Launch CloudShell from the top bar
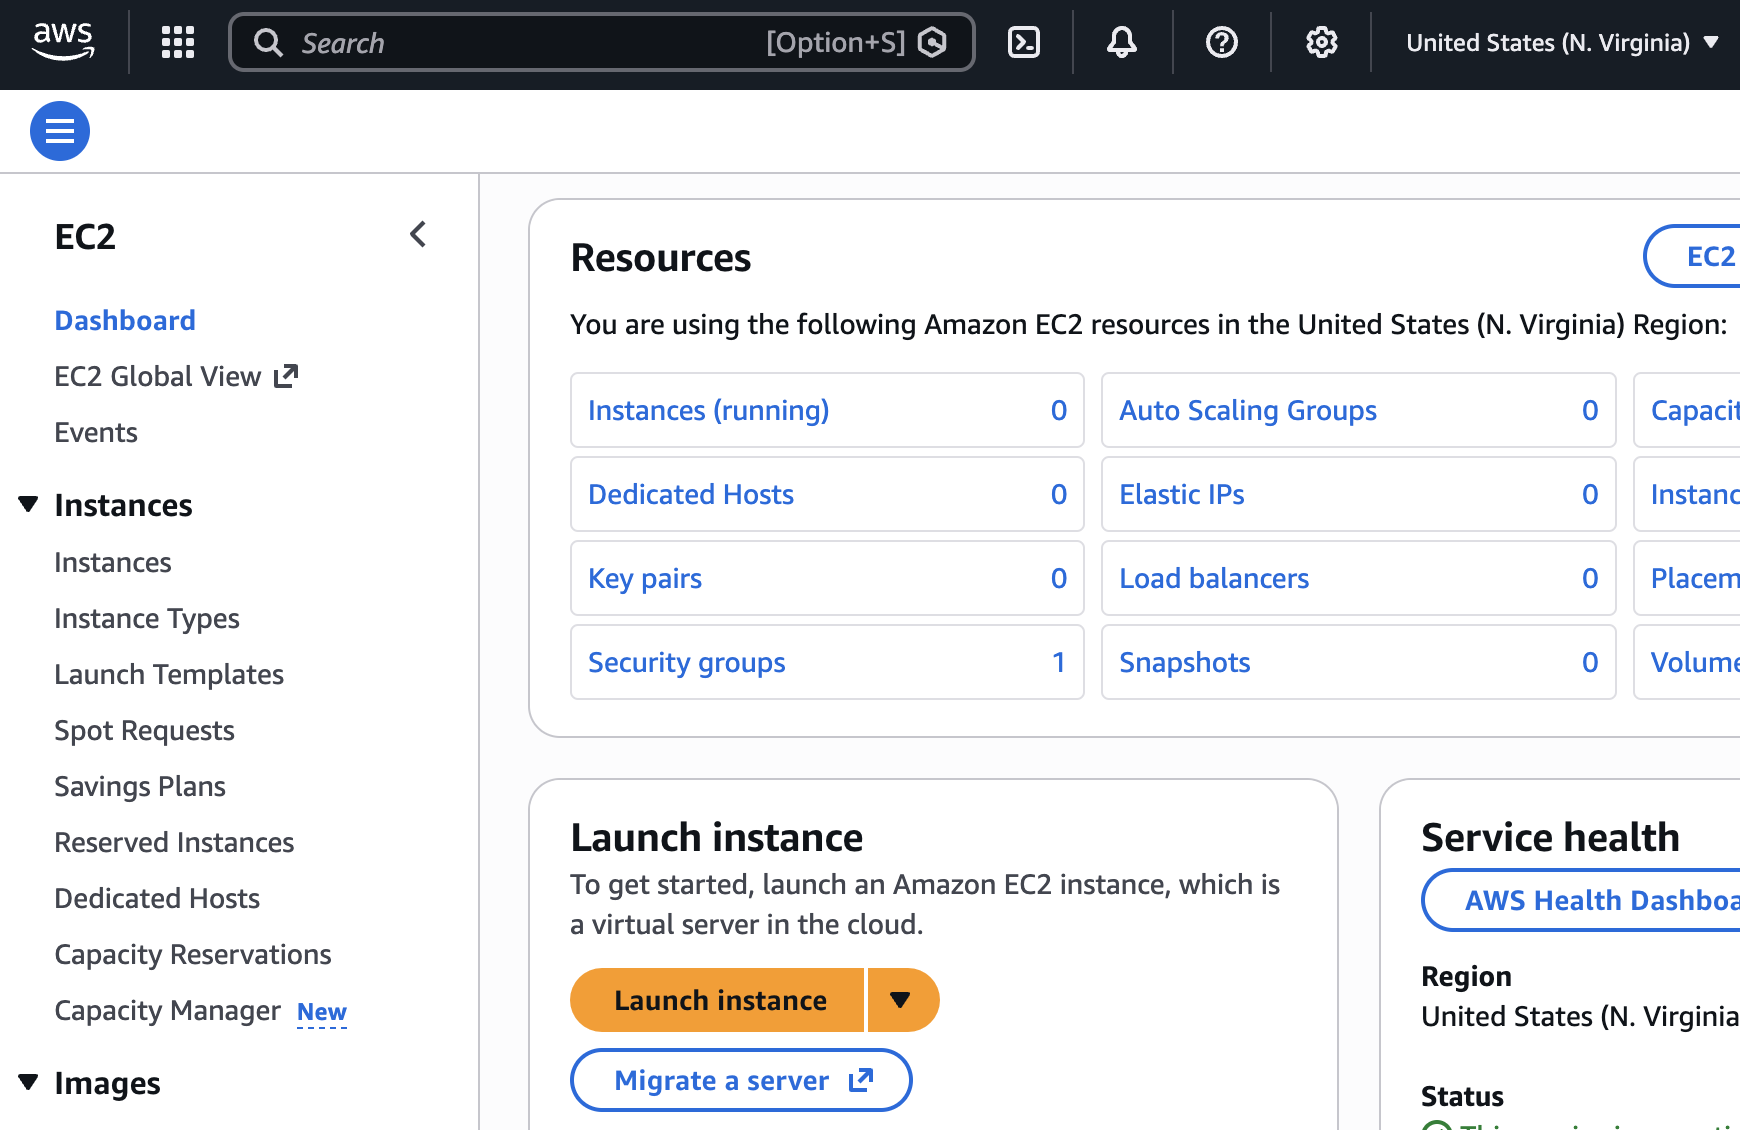The width and height of the screenshot is (1740, 1130). 1023,42
